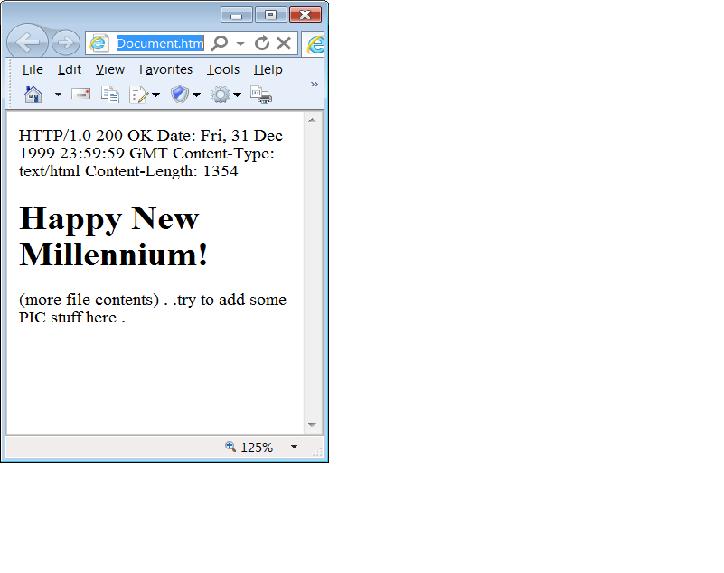Click the scrollbar down arrow
Screen dimensions: 724x573
[x=312, y=425]
